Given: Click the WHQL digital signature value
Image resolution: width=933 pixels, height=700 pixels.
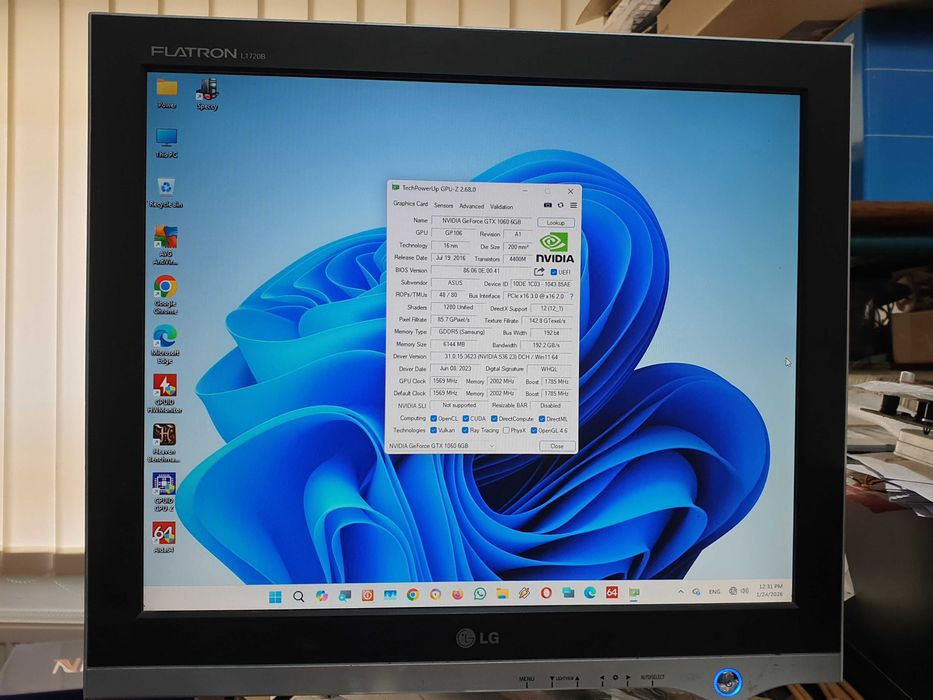Looking at the screenshot, I should coord(550,369).
